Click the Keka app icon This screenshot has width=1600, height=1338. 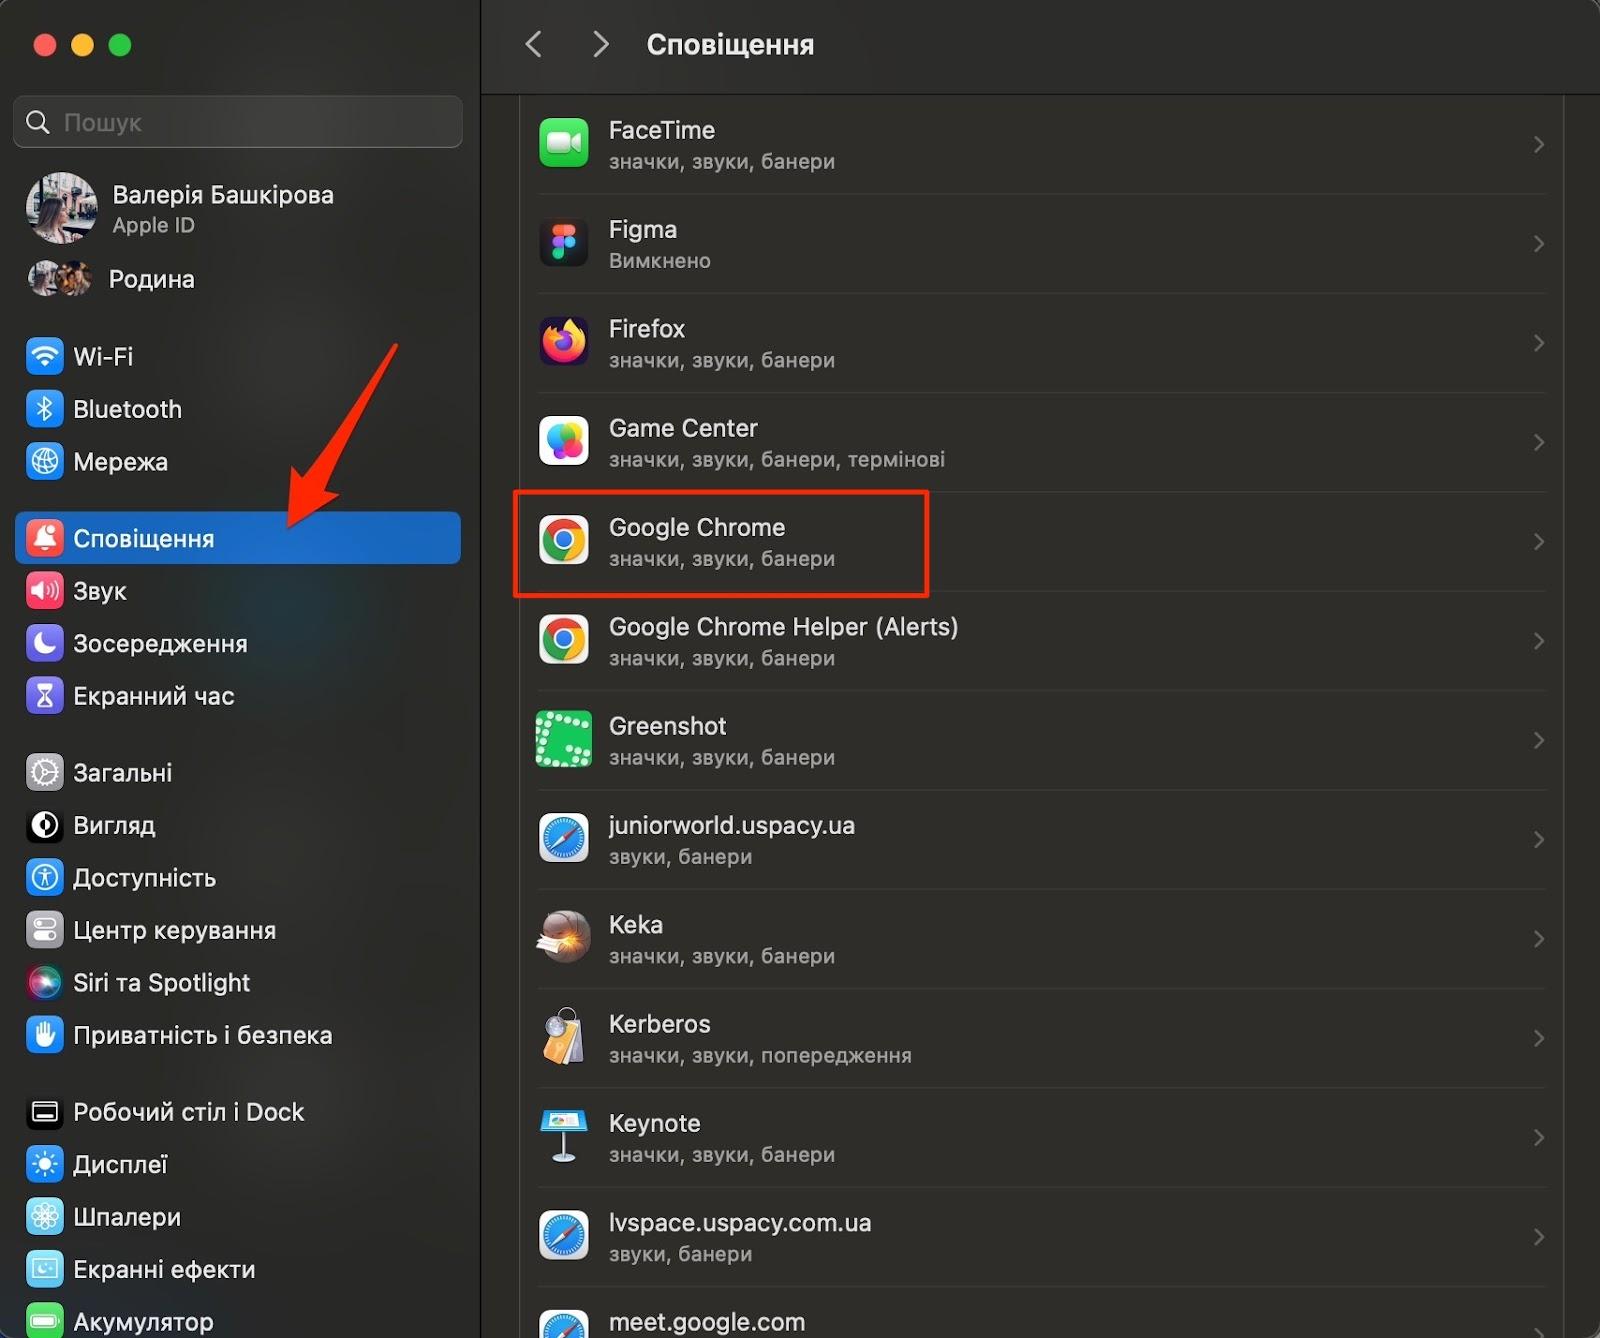tap(564, 938)
